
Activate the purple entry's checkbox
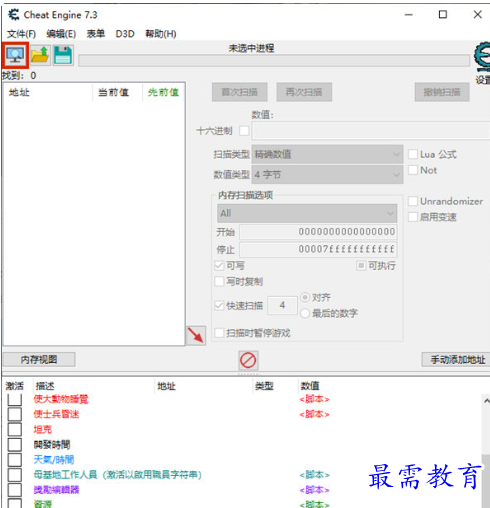(x=15, y=490)
